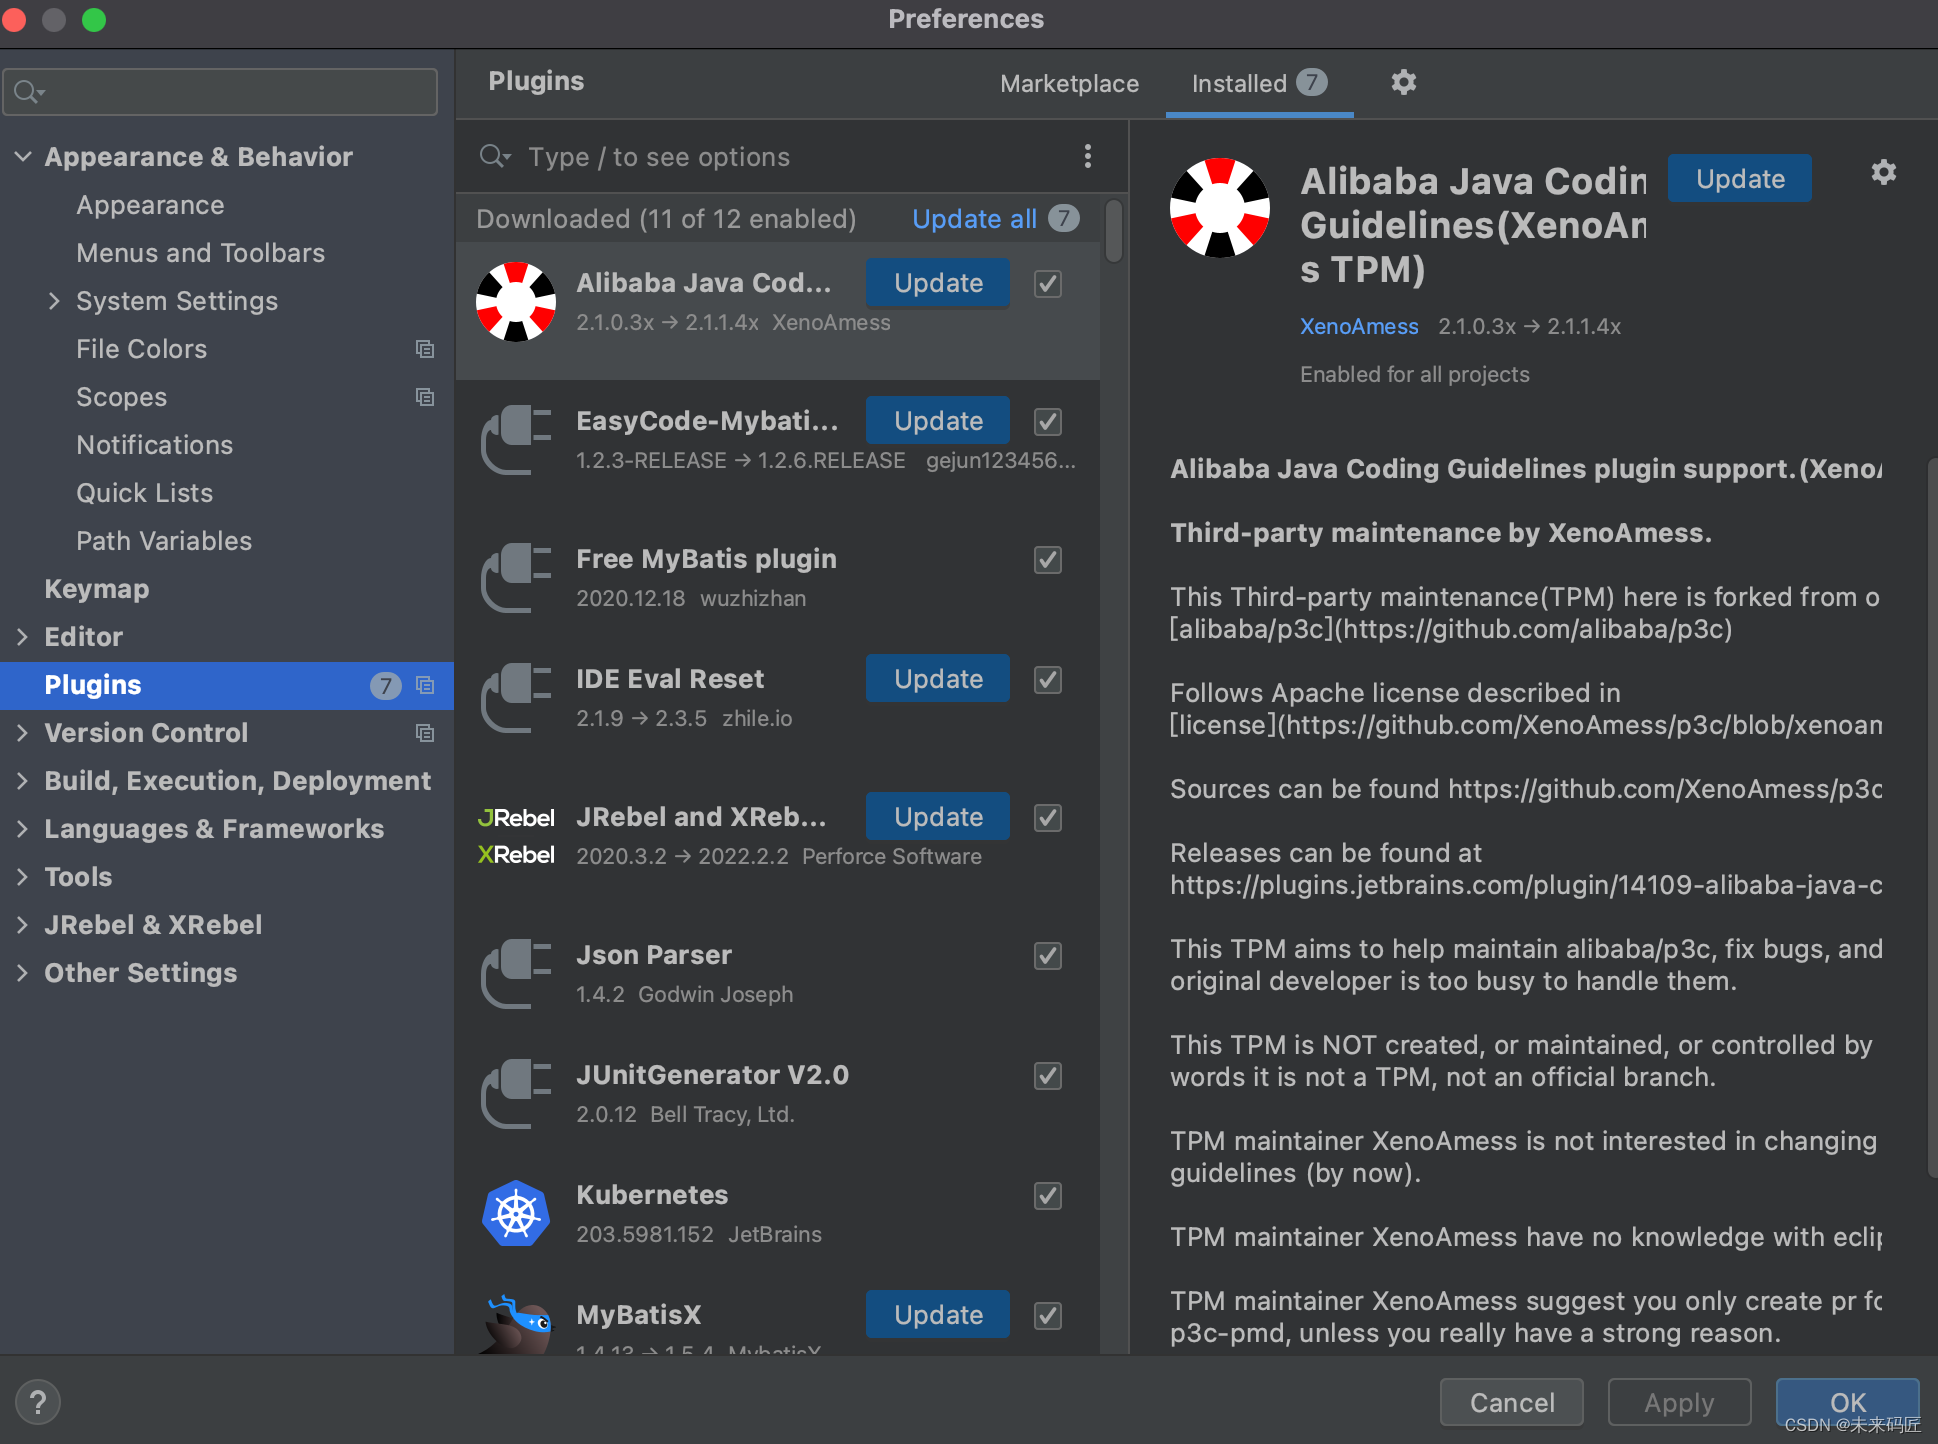Image resolution: width=1938 pixels, height=1444 pixels.
Task: Toggle the Kubernetes plugin enabled checkbox
Action: 1047,1196
